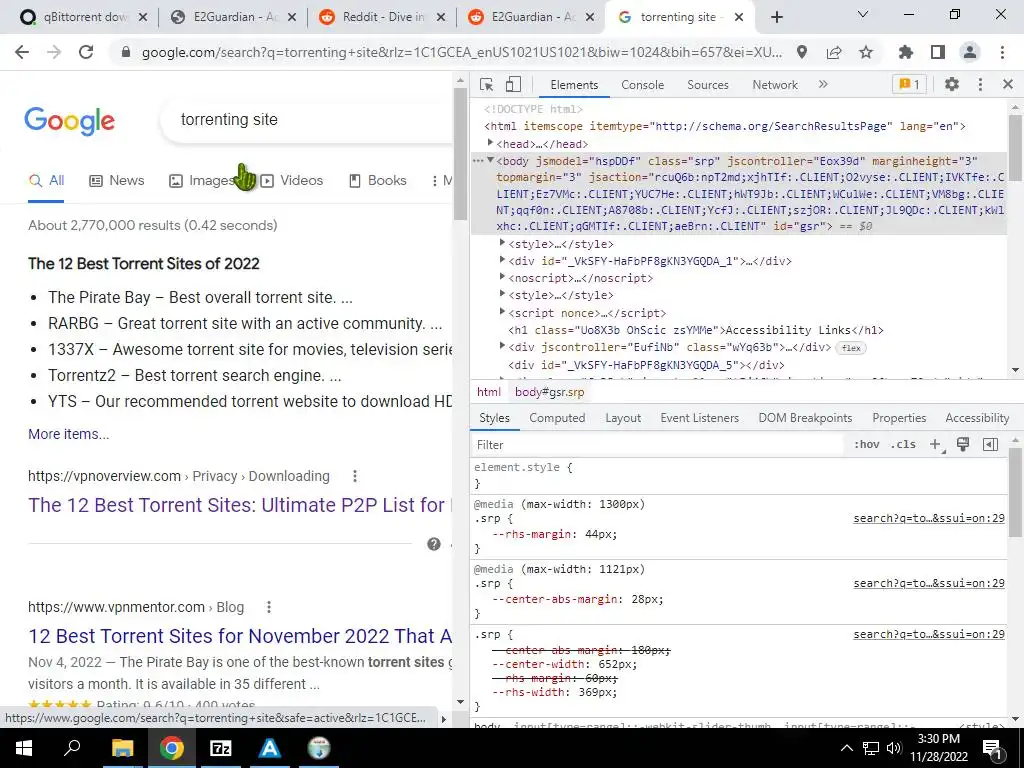The image size is (1024, 768).
Task: Switch to the Videos results tab
Action: [x=291, y=181]
